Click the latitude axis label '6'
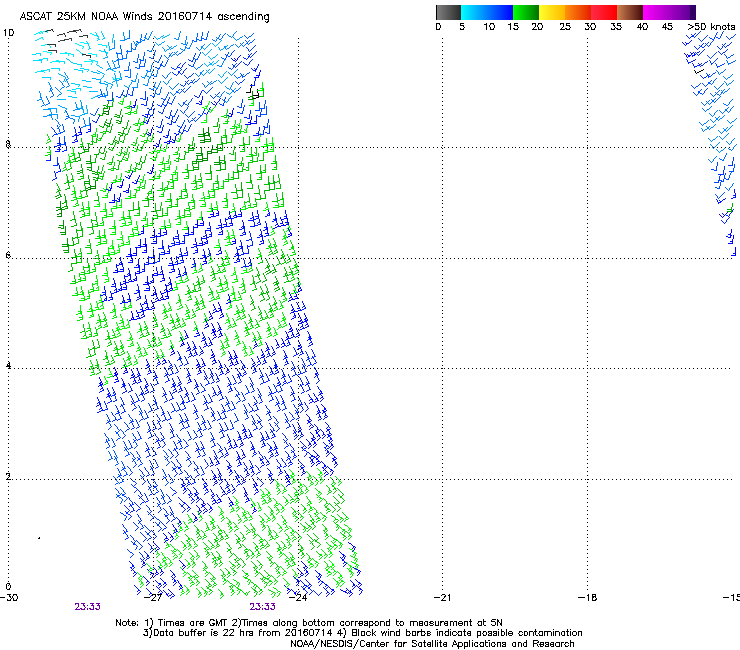This screenshot has height=650, width=740. click(x=8, y=255)
